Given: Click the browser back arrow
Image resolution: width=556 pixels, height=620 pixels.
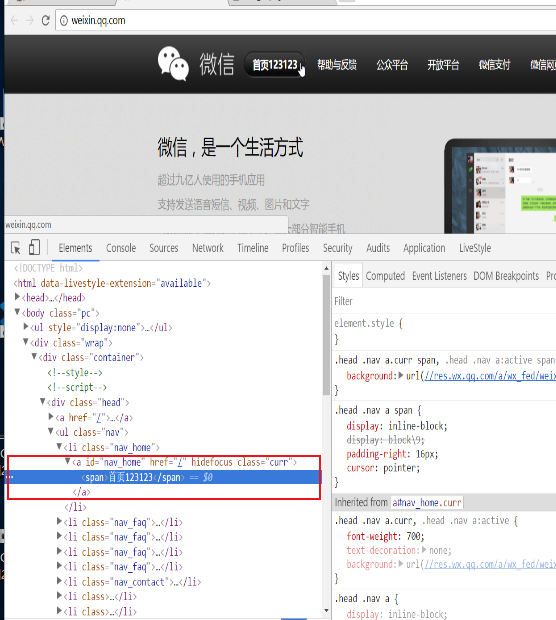Looking at the screenshot, I should pyautogui.click(x=14, y=20).
